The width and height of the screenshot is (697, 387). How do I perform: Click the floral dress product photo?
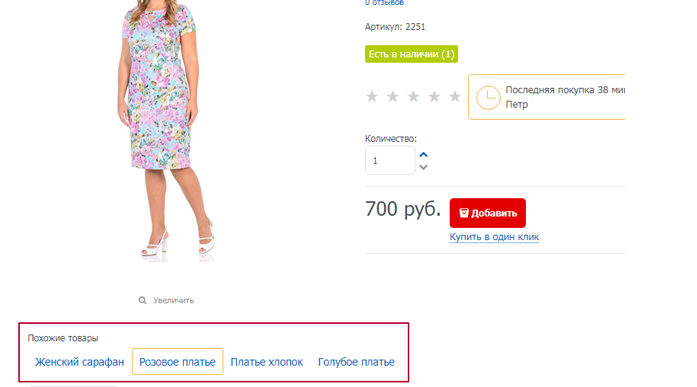(167, 130)
